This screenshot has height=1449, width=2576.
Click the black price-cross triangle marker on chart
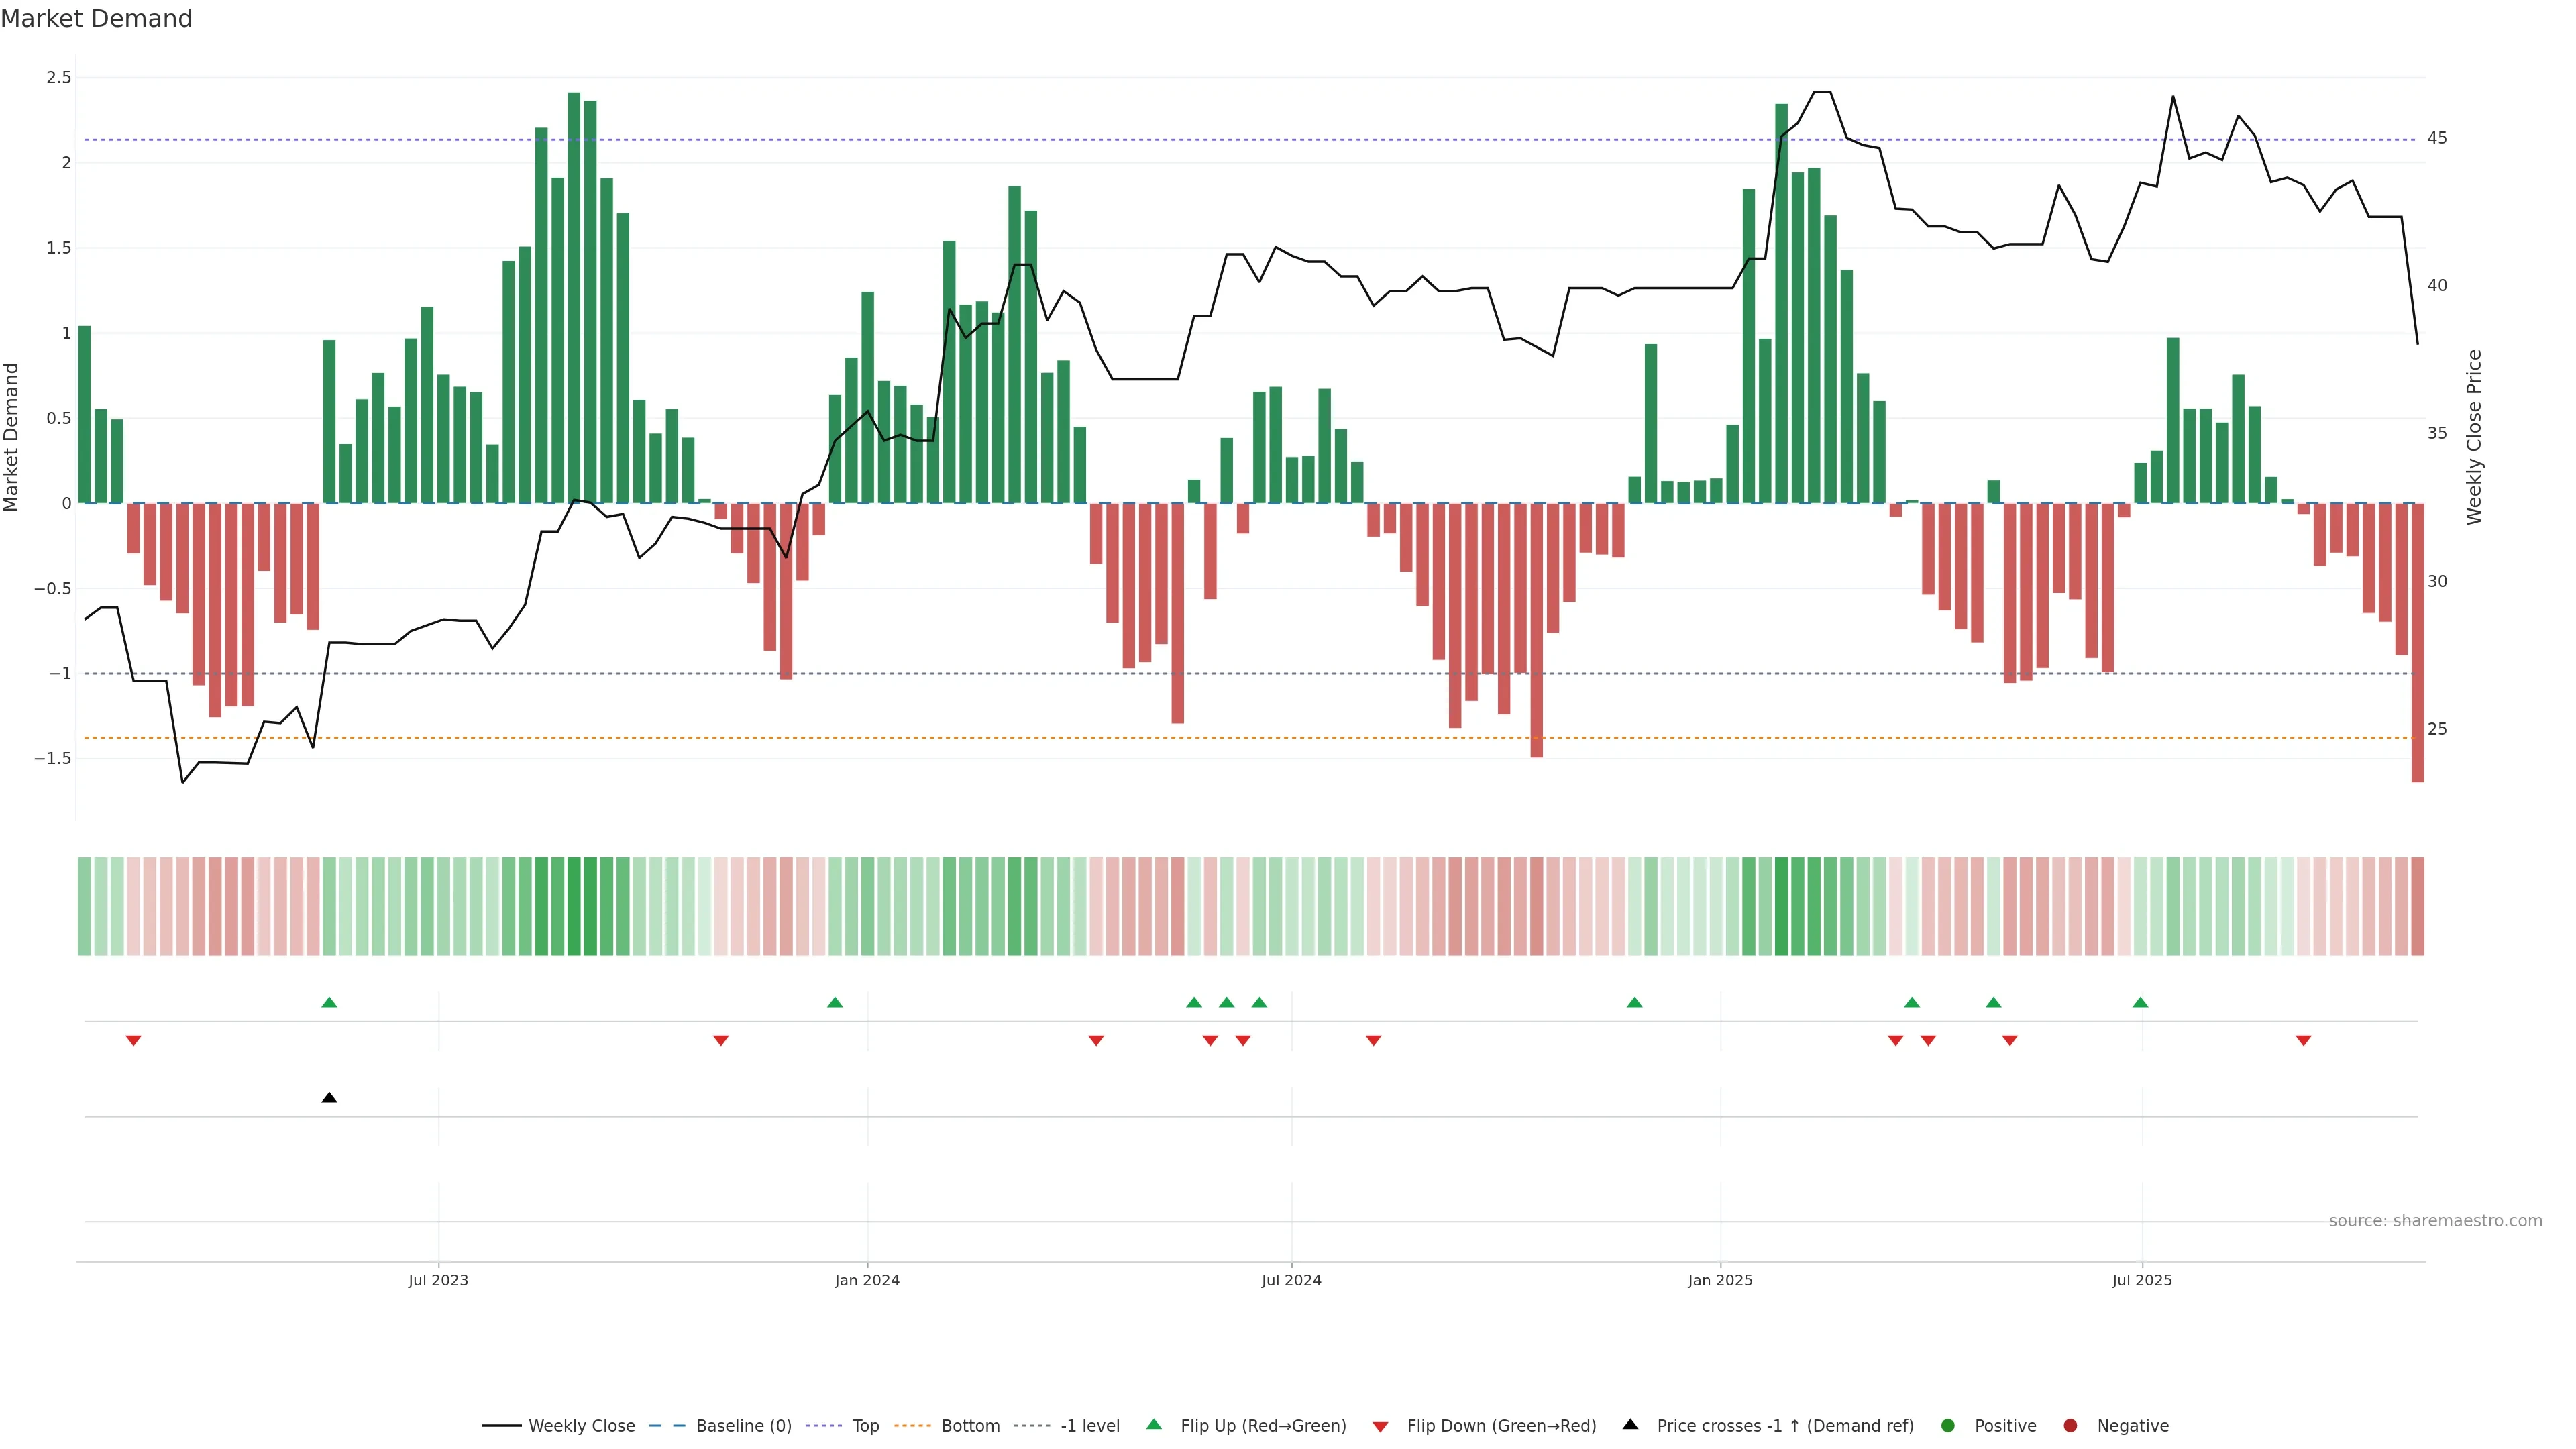[x=329, y=1098]
